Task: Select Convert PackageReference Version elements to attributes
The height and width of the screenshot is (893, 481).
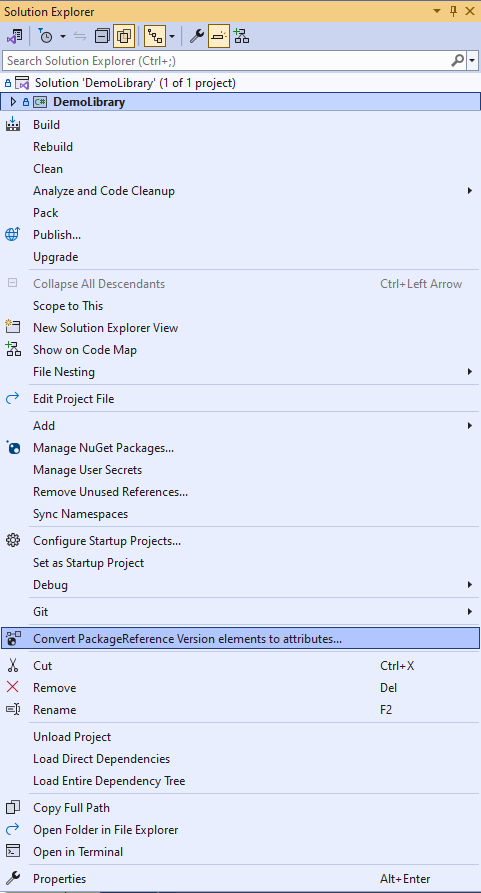Action: pos(240,638)
